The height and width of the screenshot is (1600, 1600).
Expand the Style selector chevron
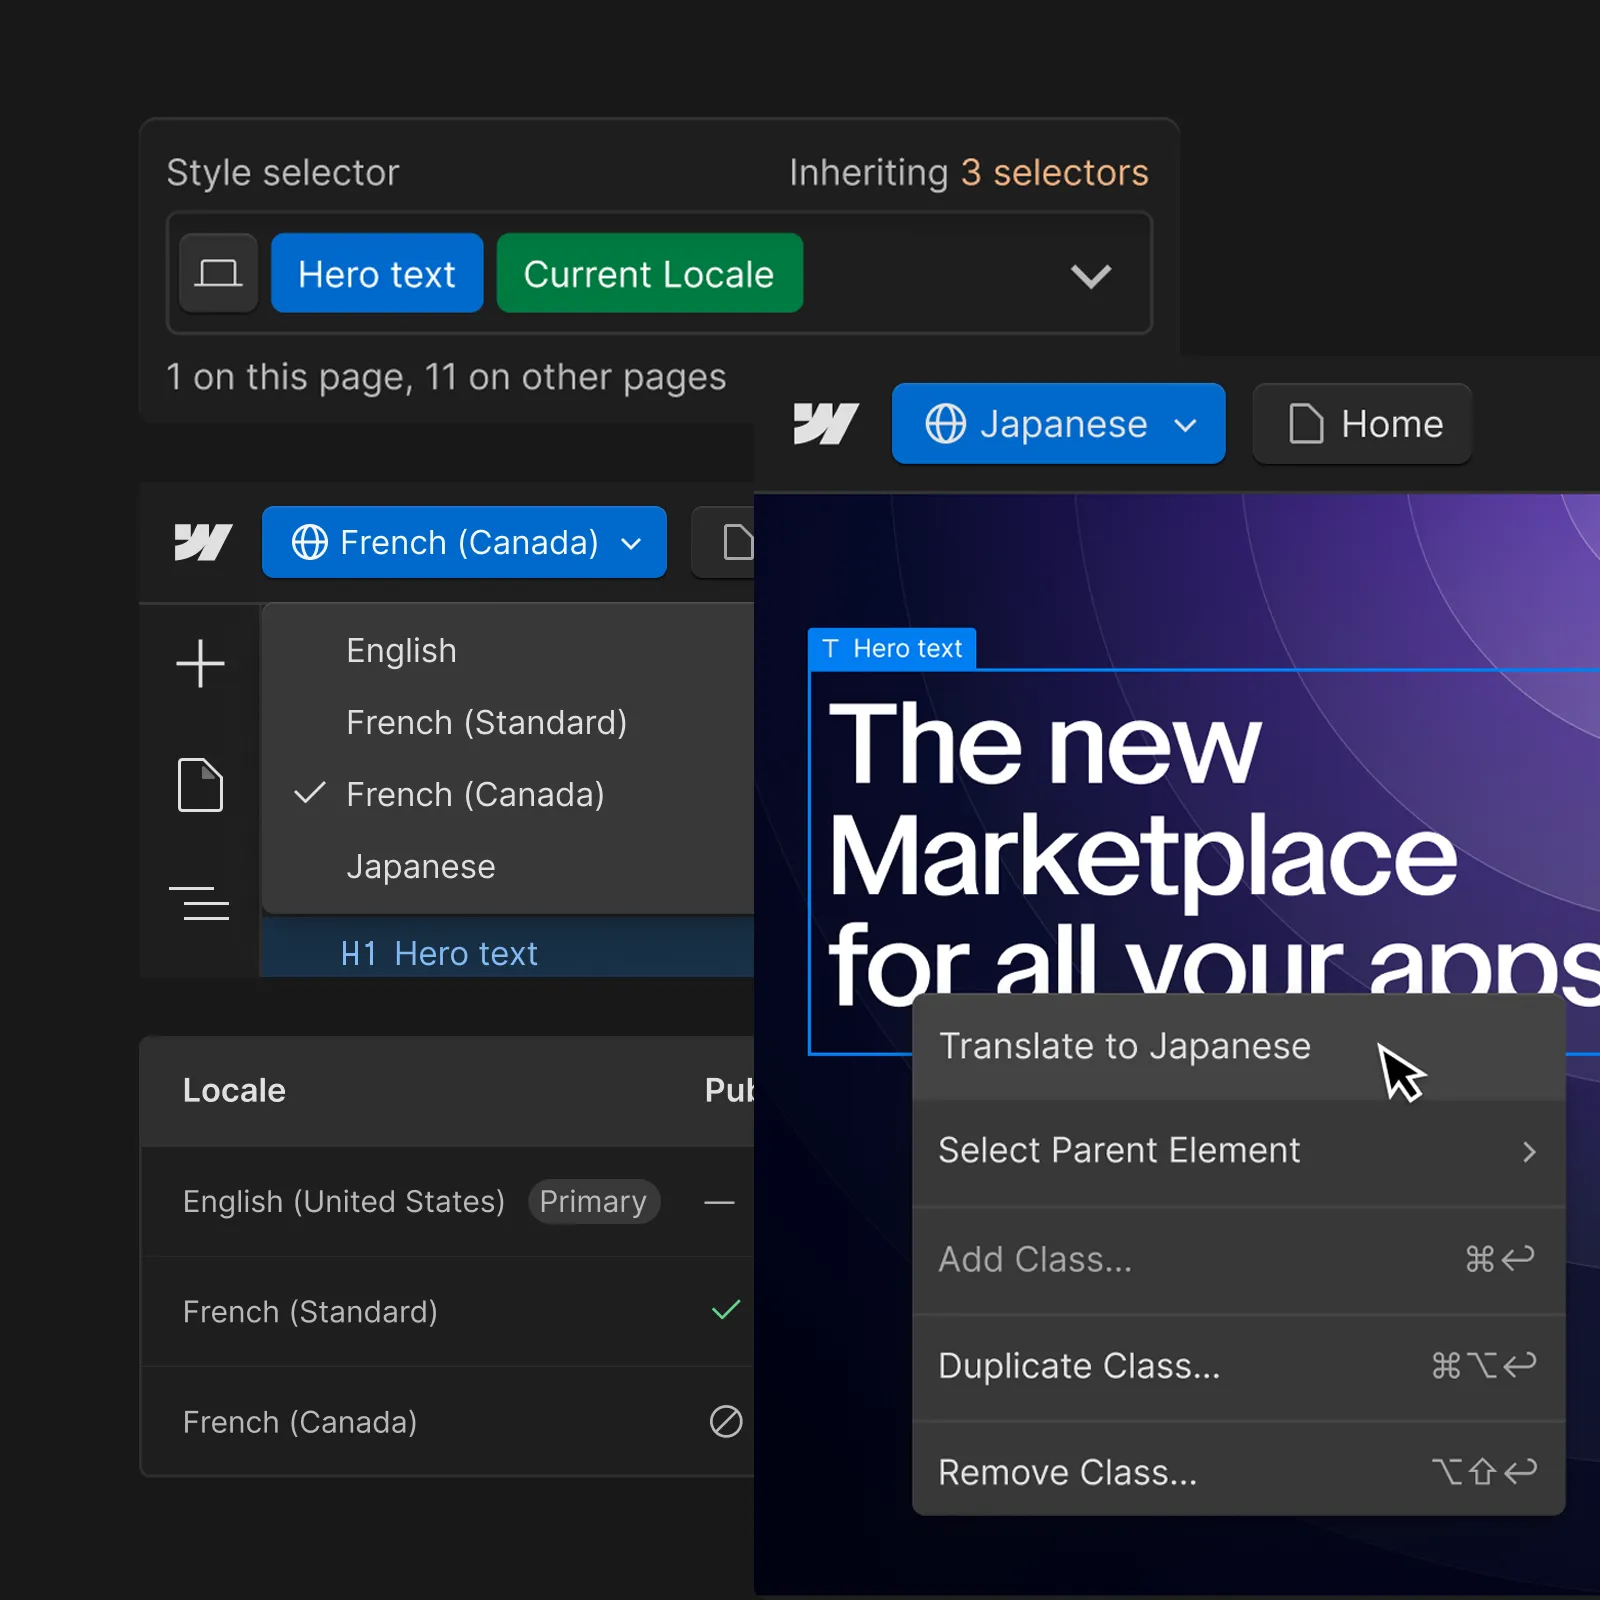coord(1090,276)
